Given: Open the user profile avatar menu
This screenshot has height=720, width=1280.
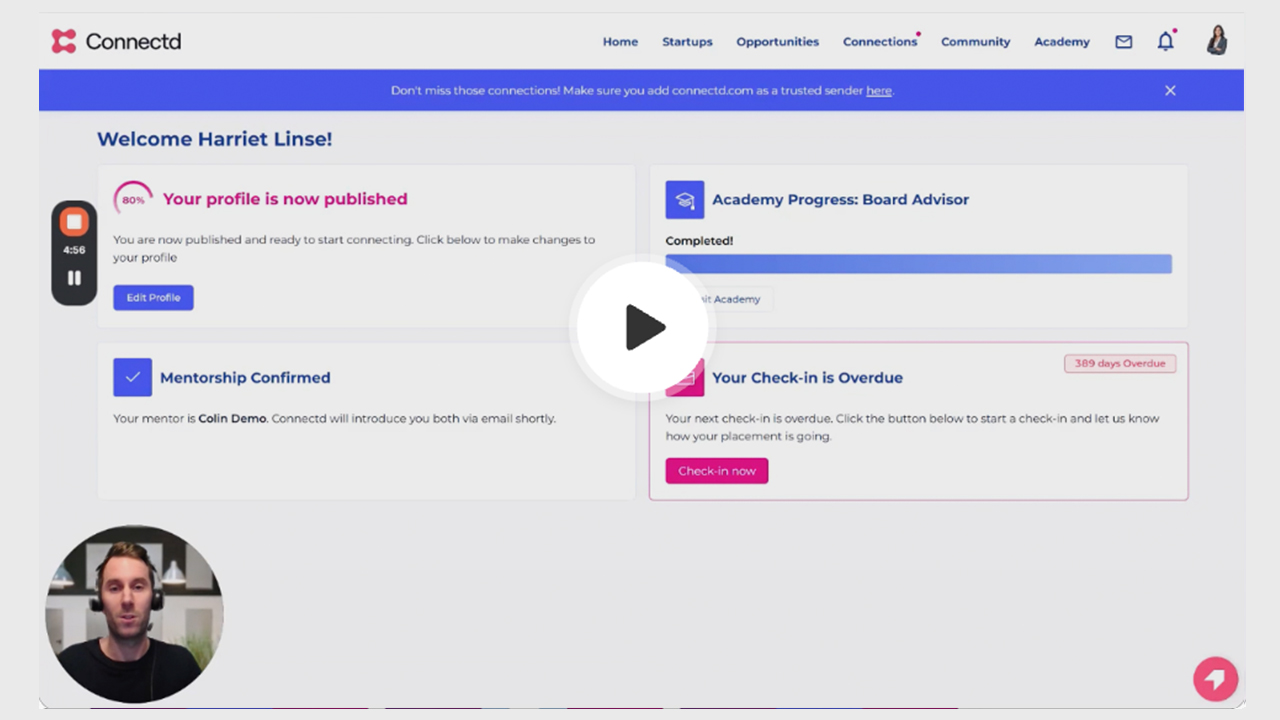Looking at the screenshot, I should (1217, 40).
